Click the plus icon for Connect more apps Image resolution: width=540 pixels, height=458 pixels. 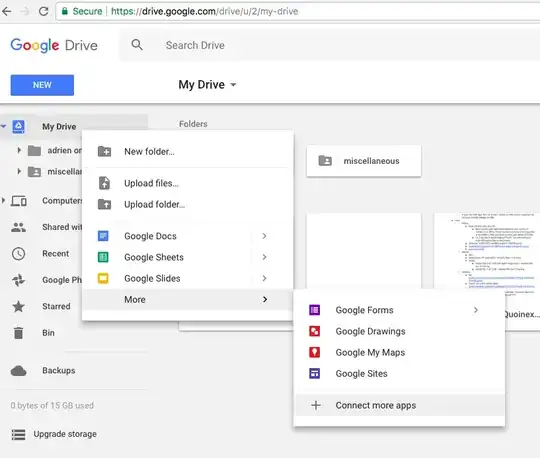(316, 405)
